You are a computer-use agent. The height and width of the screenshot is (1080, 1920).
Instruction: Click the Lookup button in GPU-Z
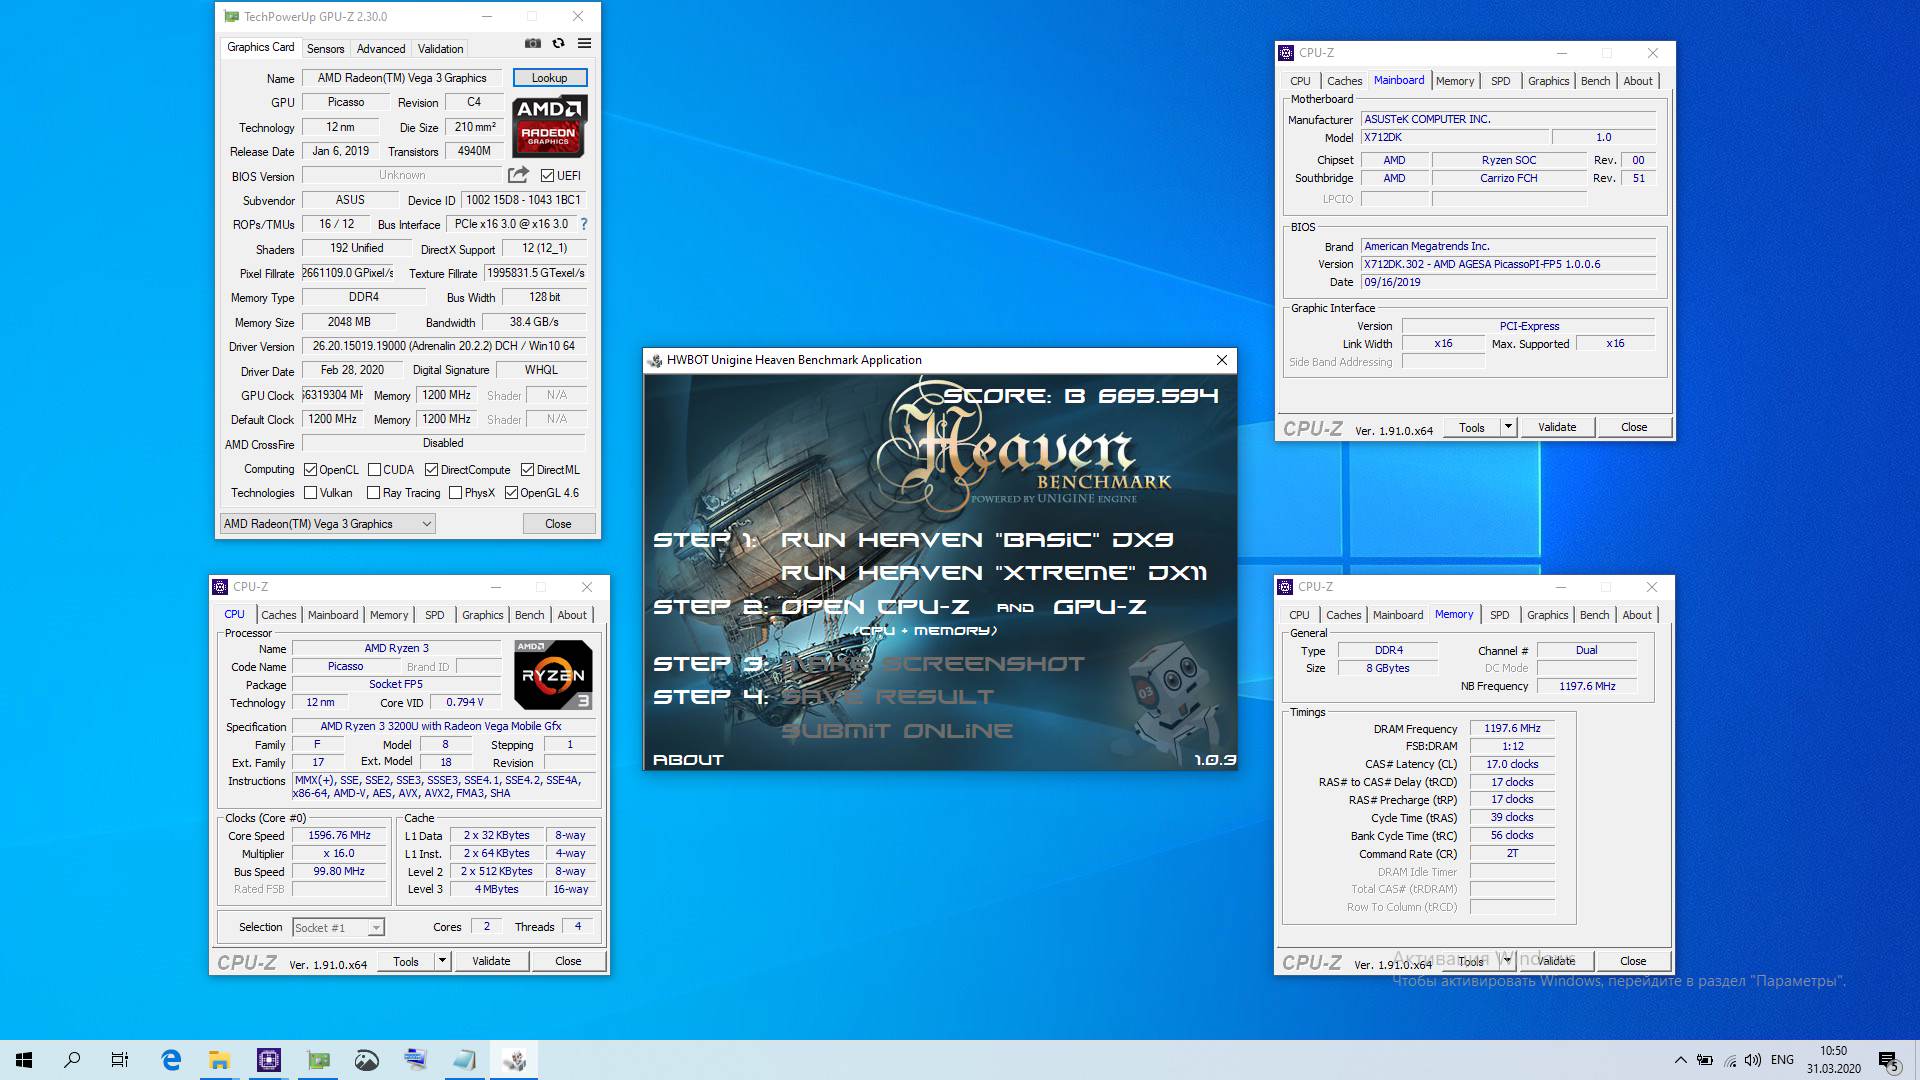pos(549,78)
